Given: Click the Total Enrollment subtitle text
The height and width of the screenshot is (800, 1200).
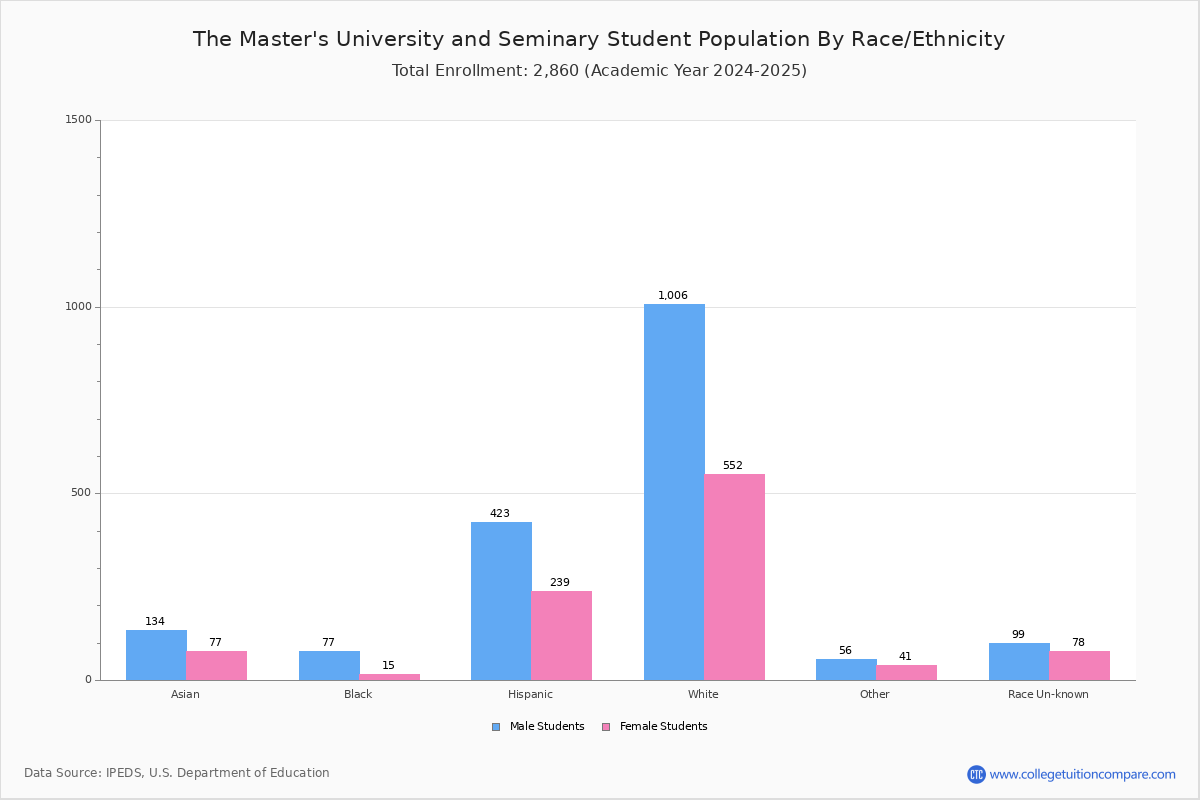Looking at the screenshot, I should tap(599, 71).
